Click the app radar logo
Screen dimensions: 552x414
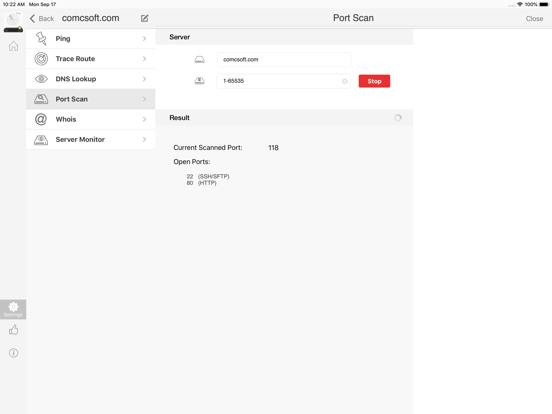point(13,22)
